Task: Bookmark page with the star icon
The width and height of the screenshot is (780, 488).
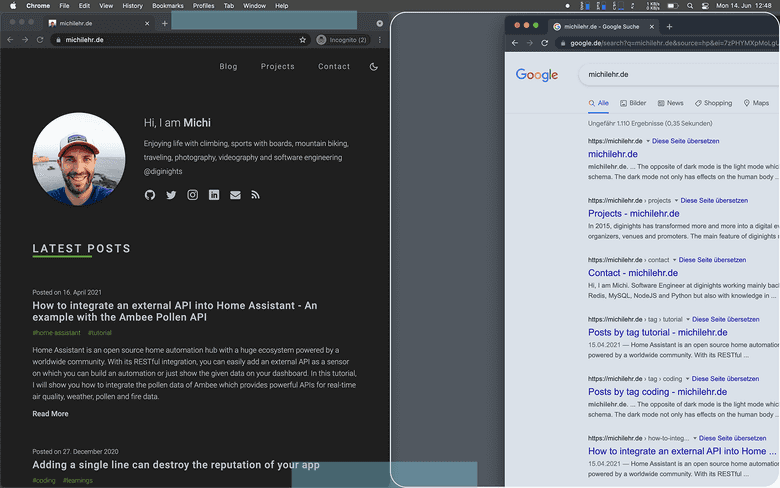Action: 303,40
